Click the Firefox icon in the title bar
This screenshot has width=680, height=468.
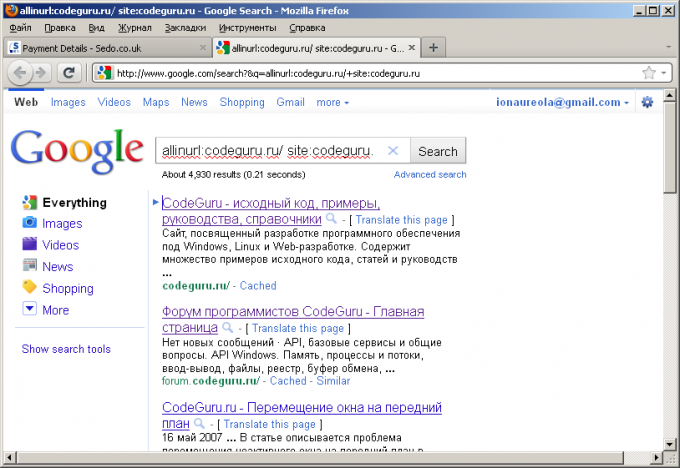pos(12,10)
